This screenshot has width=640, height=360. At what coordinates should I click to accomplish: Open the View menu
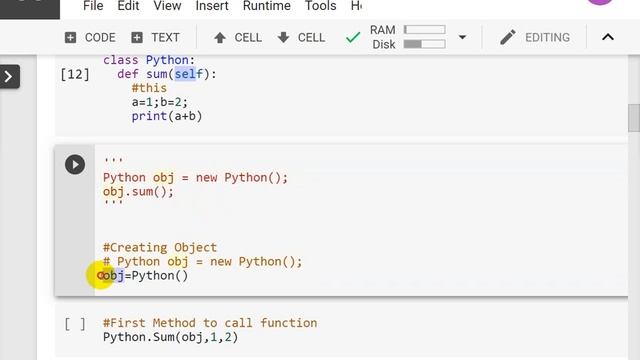[x=167, y=6]
